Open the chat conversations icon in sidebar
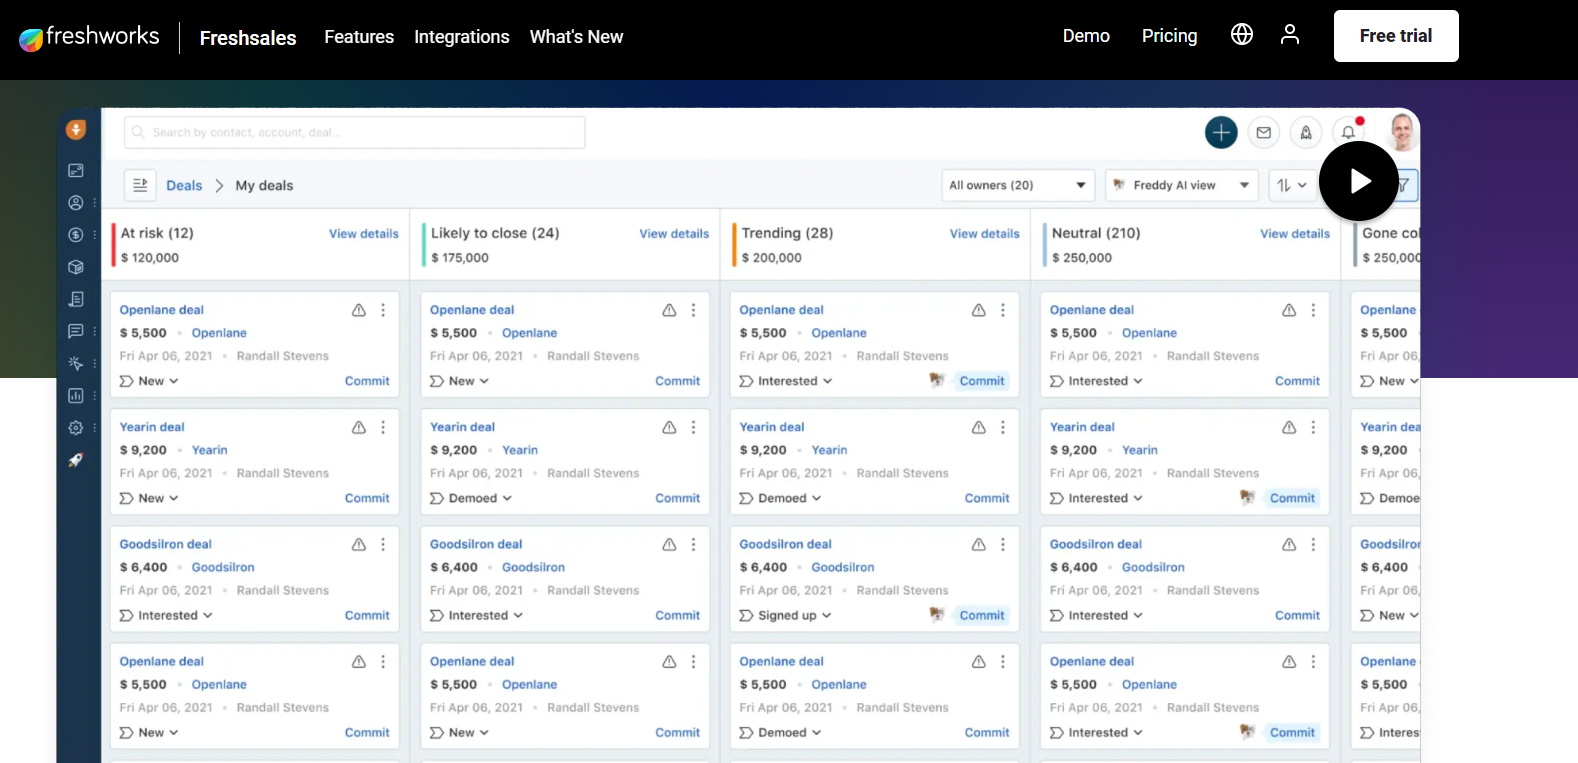The width and height of the screenshot is (1578, 763). point(76,331)
